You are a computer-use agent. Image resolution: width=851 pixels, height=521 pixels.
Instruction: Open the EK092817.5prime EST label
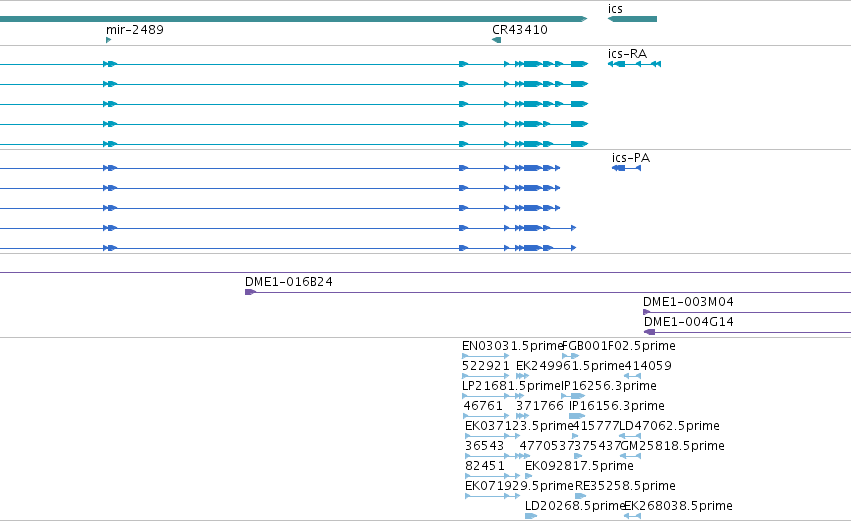579,466
